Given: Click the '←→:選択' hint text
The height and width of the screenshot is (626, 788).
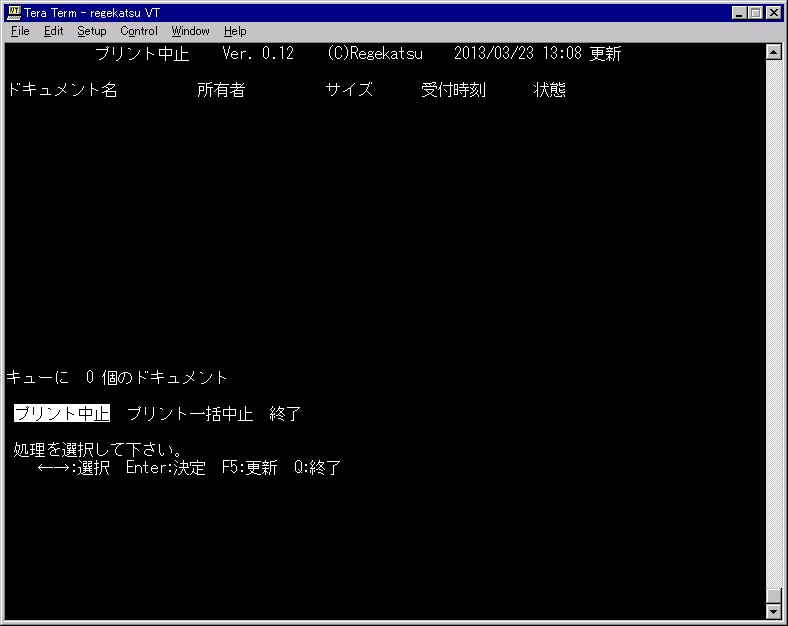Looking at the screenshot, I should click(x=73, y=468).
